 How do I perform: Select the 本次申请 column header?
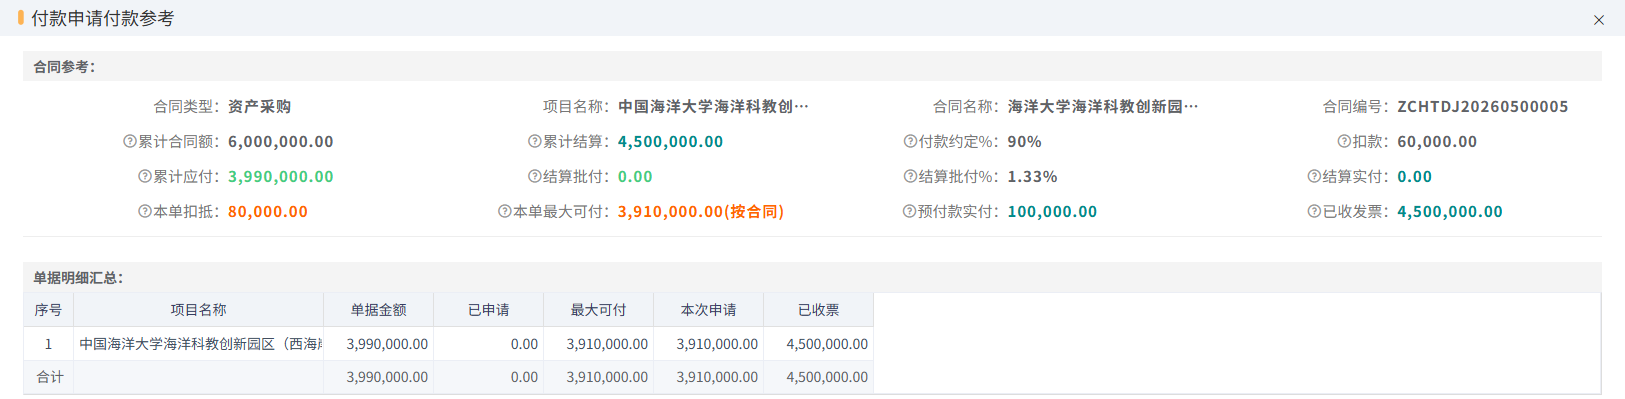point(708,310)
